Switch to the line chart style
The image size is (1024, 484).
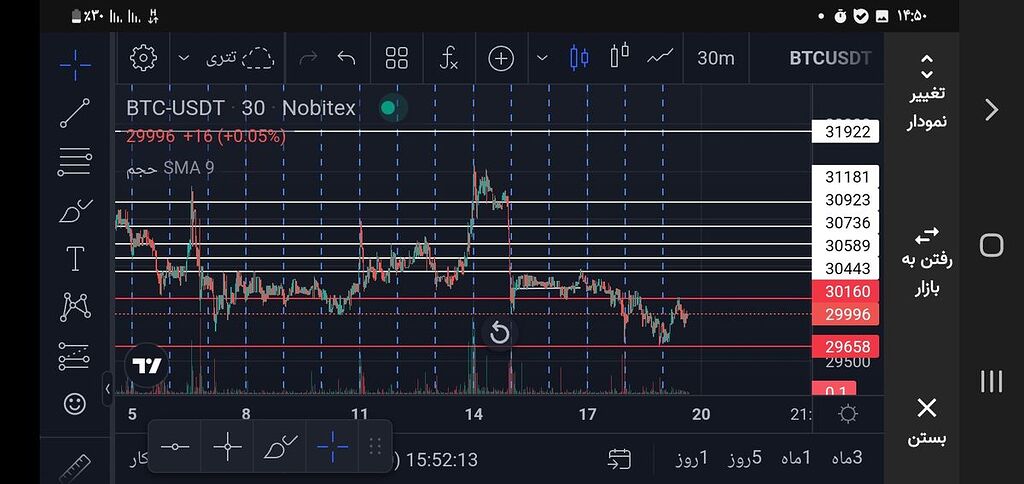coord(660,56)
